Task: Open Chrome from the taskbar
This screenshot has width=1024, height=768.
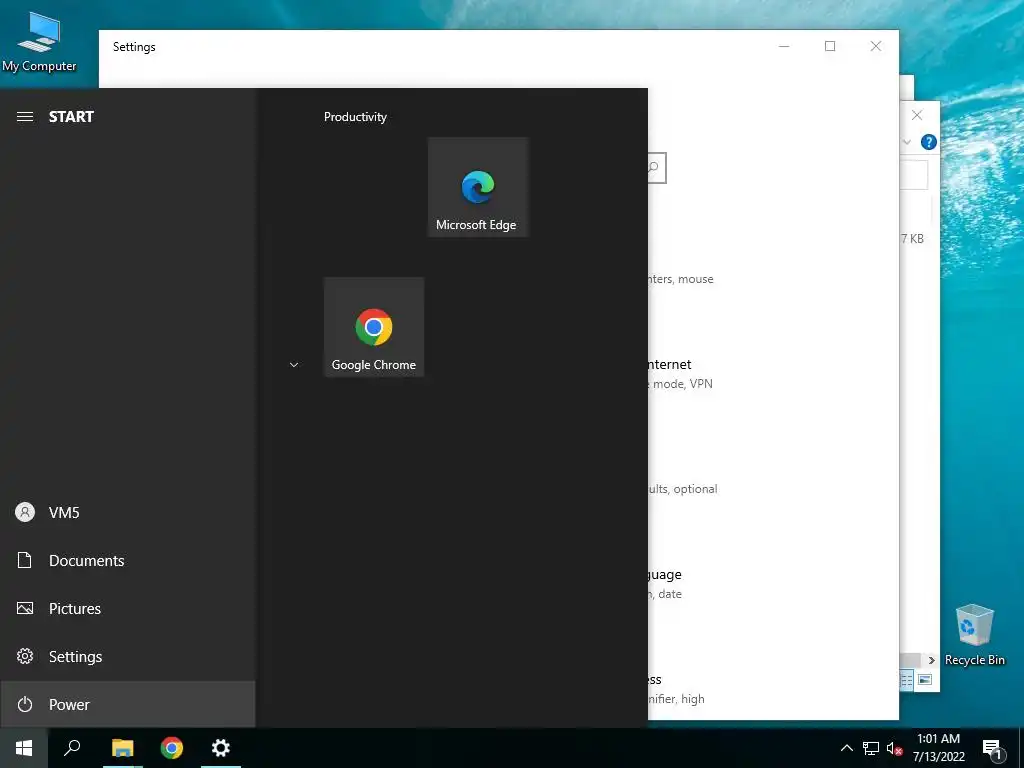Action: (172, 748)
